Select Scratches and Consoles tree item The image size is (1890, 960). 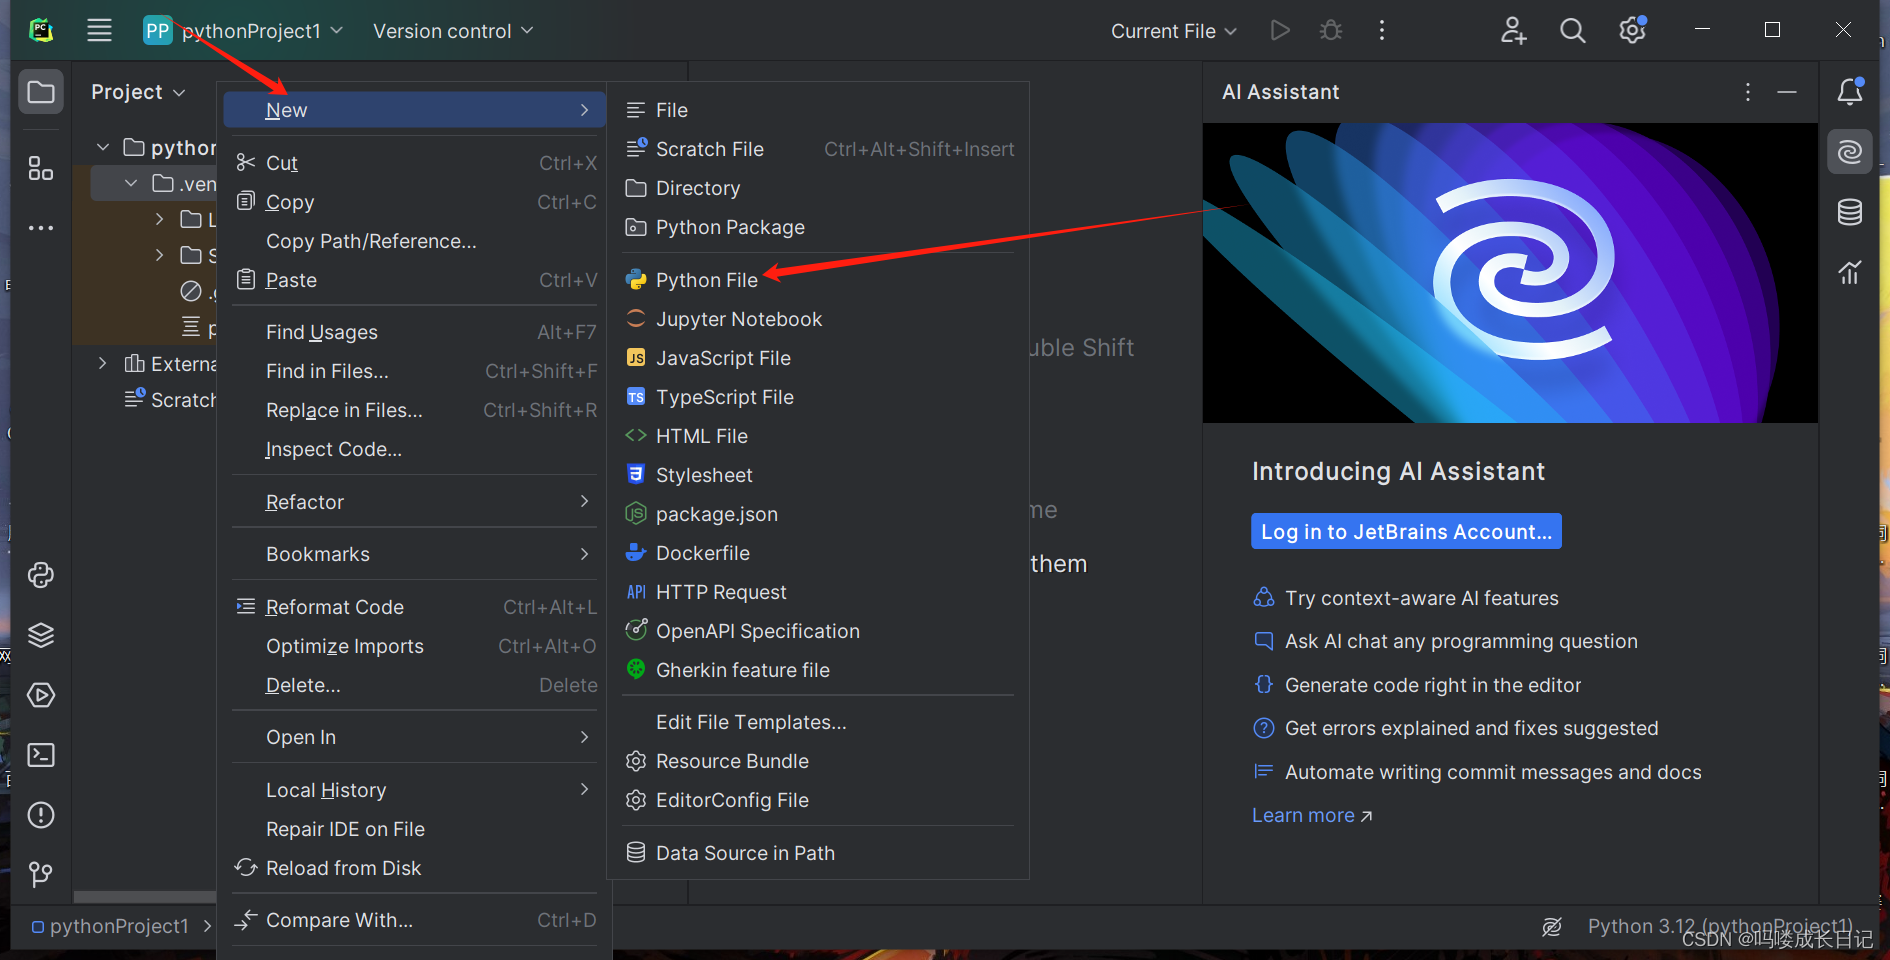(x=170, y=400)
